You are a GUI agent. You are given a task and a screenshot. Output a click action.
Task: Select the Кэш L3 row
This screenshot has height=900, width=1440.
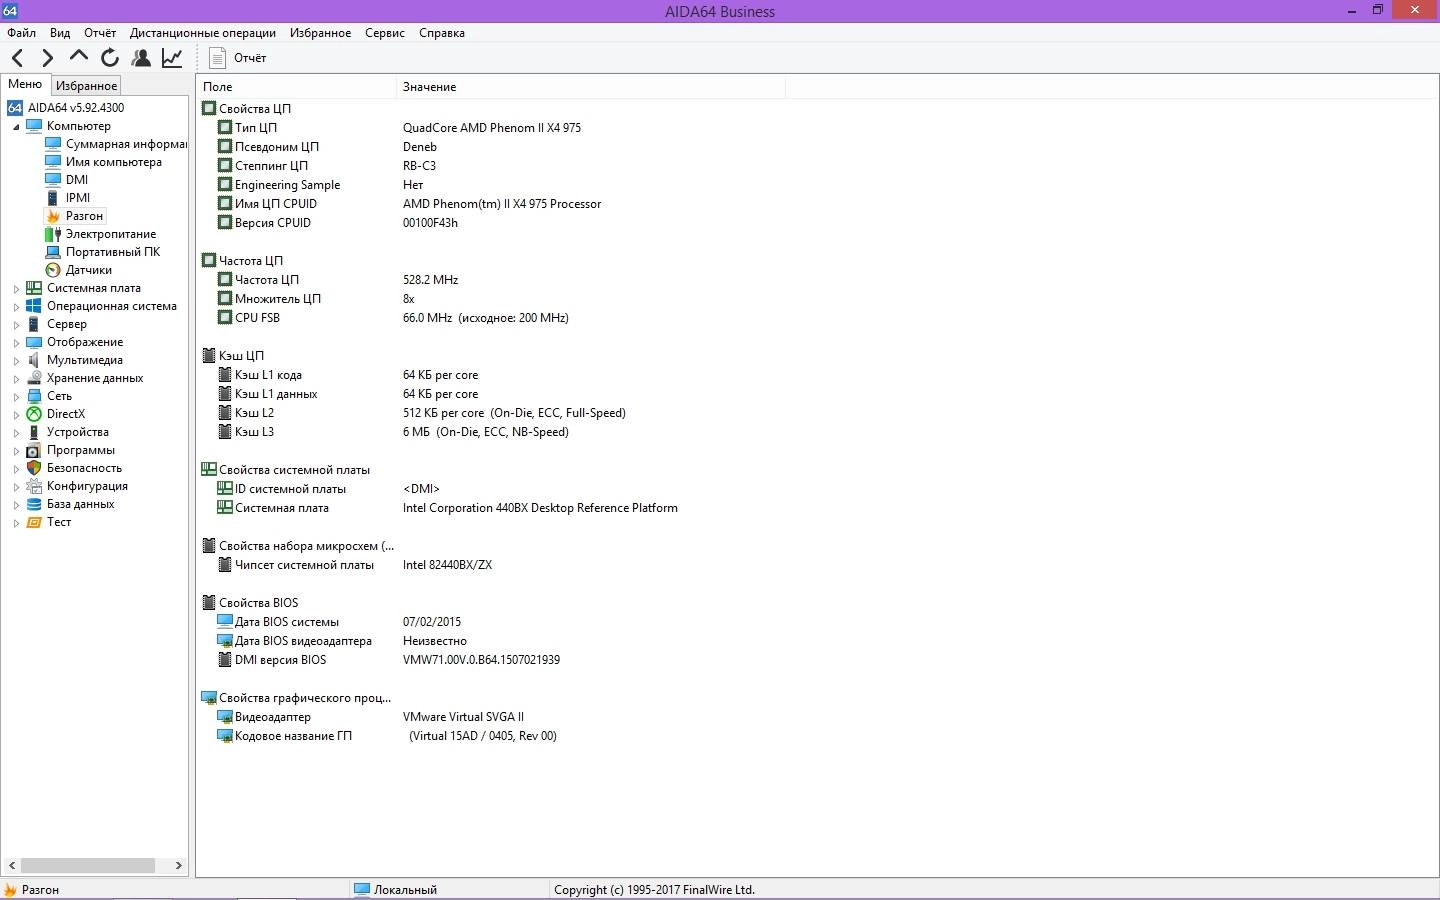491,432
